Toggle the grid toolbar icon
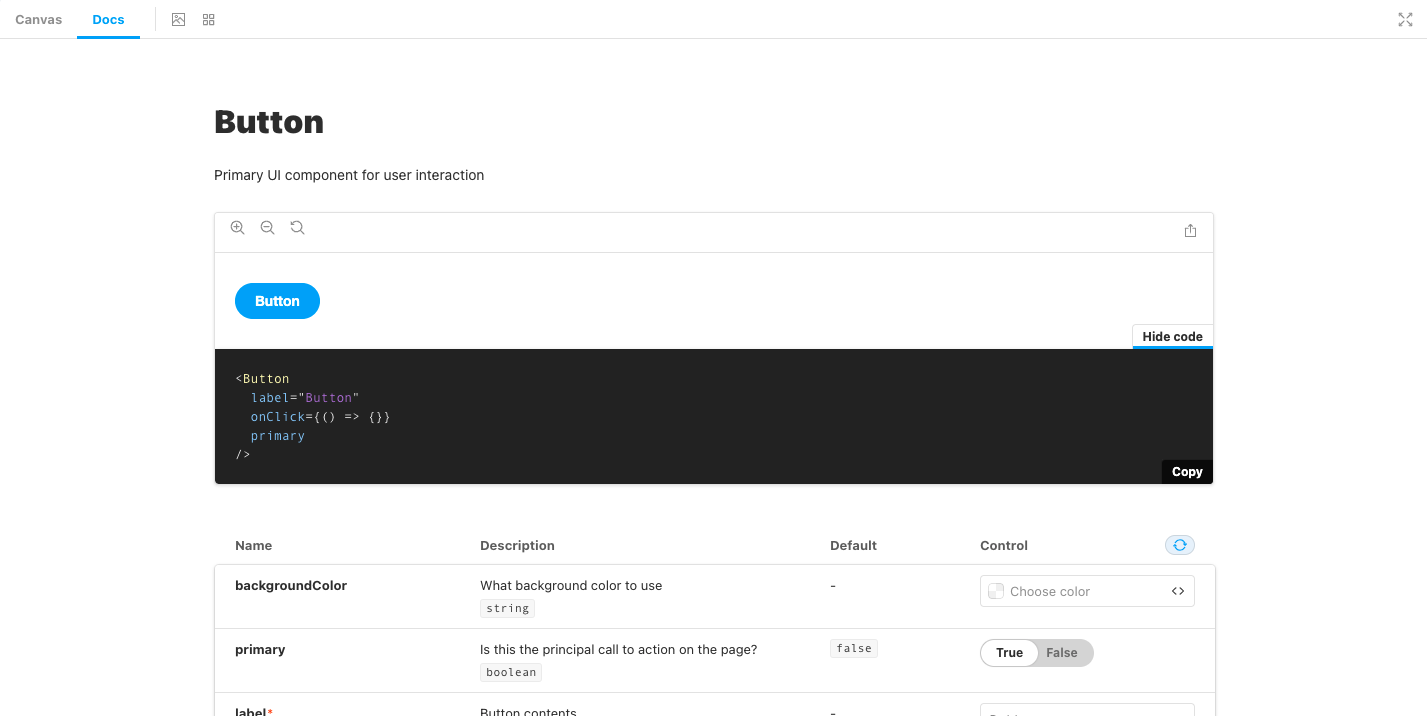Viewport: 1427px width, 716px height. [x=208, y=19]
